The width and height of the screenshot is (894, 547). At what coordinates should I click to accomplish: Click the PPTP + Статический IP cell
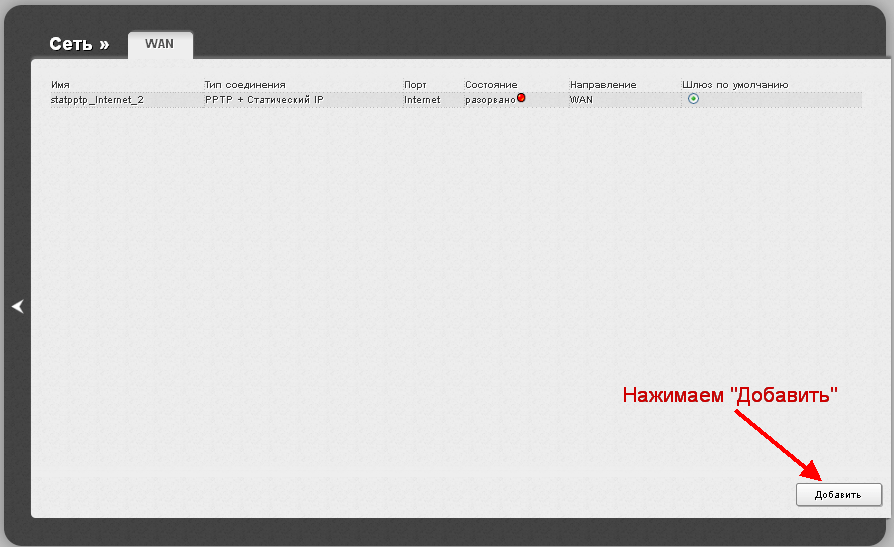pos(264,100)
